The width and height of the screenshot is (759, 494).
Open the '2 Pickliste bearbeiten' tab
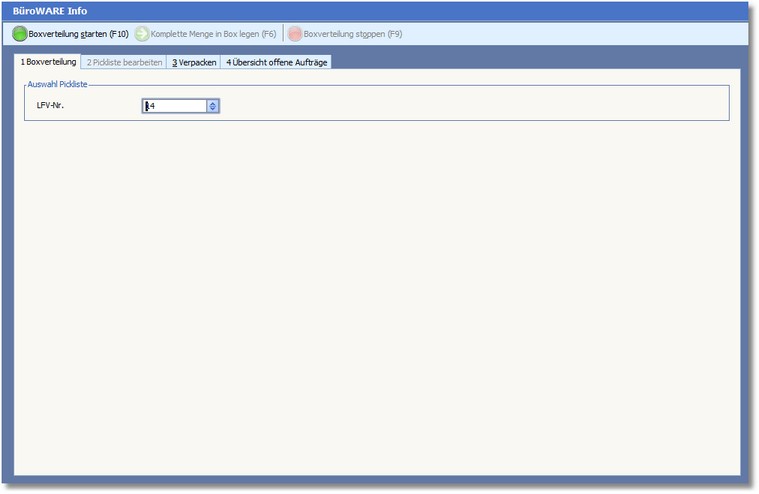(124, 62)
